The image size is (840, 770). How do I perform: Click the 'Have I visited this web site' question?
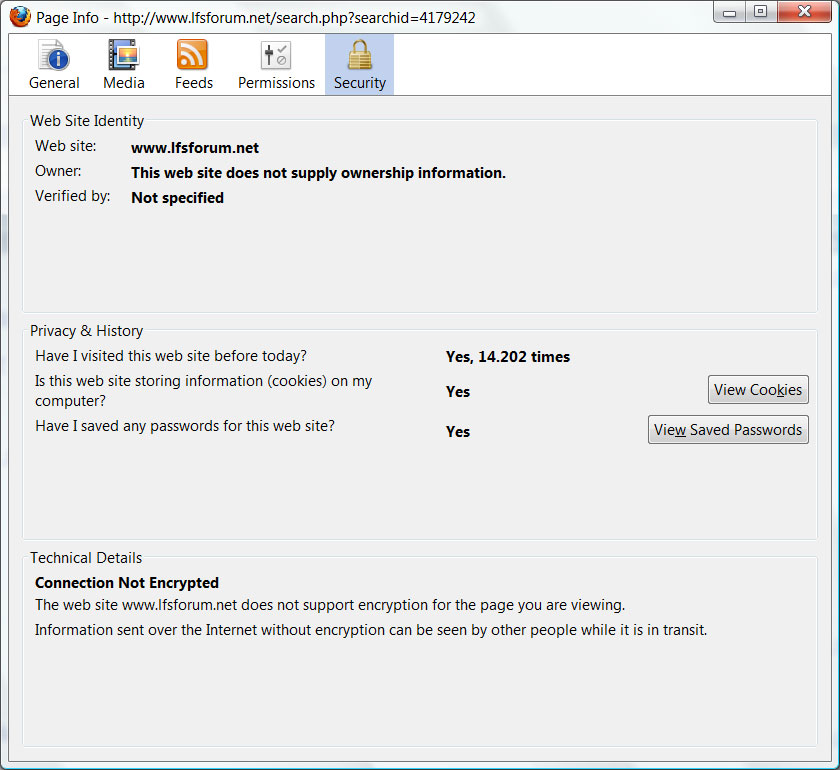[171, 356]
